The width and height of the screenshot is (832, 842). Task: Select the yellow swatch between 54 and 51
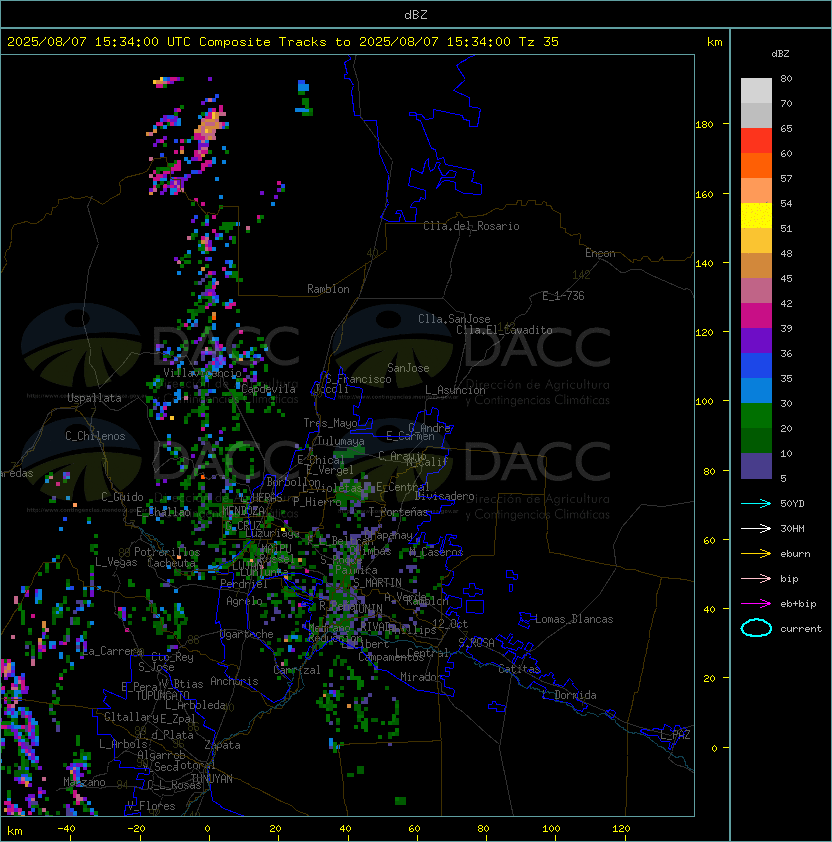click(756, 216)
